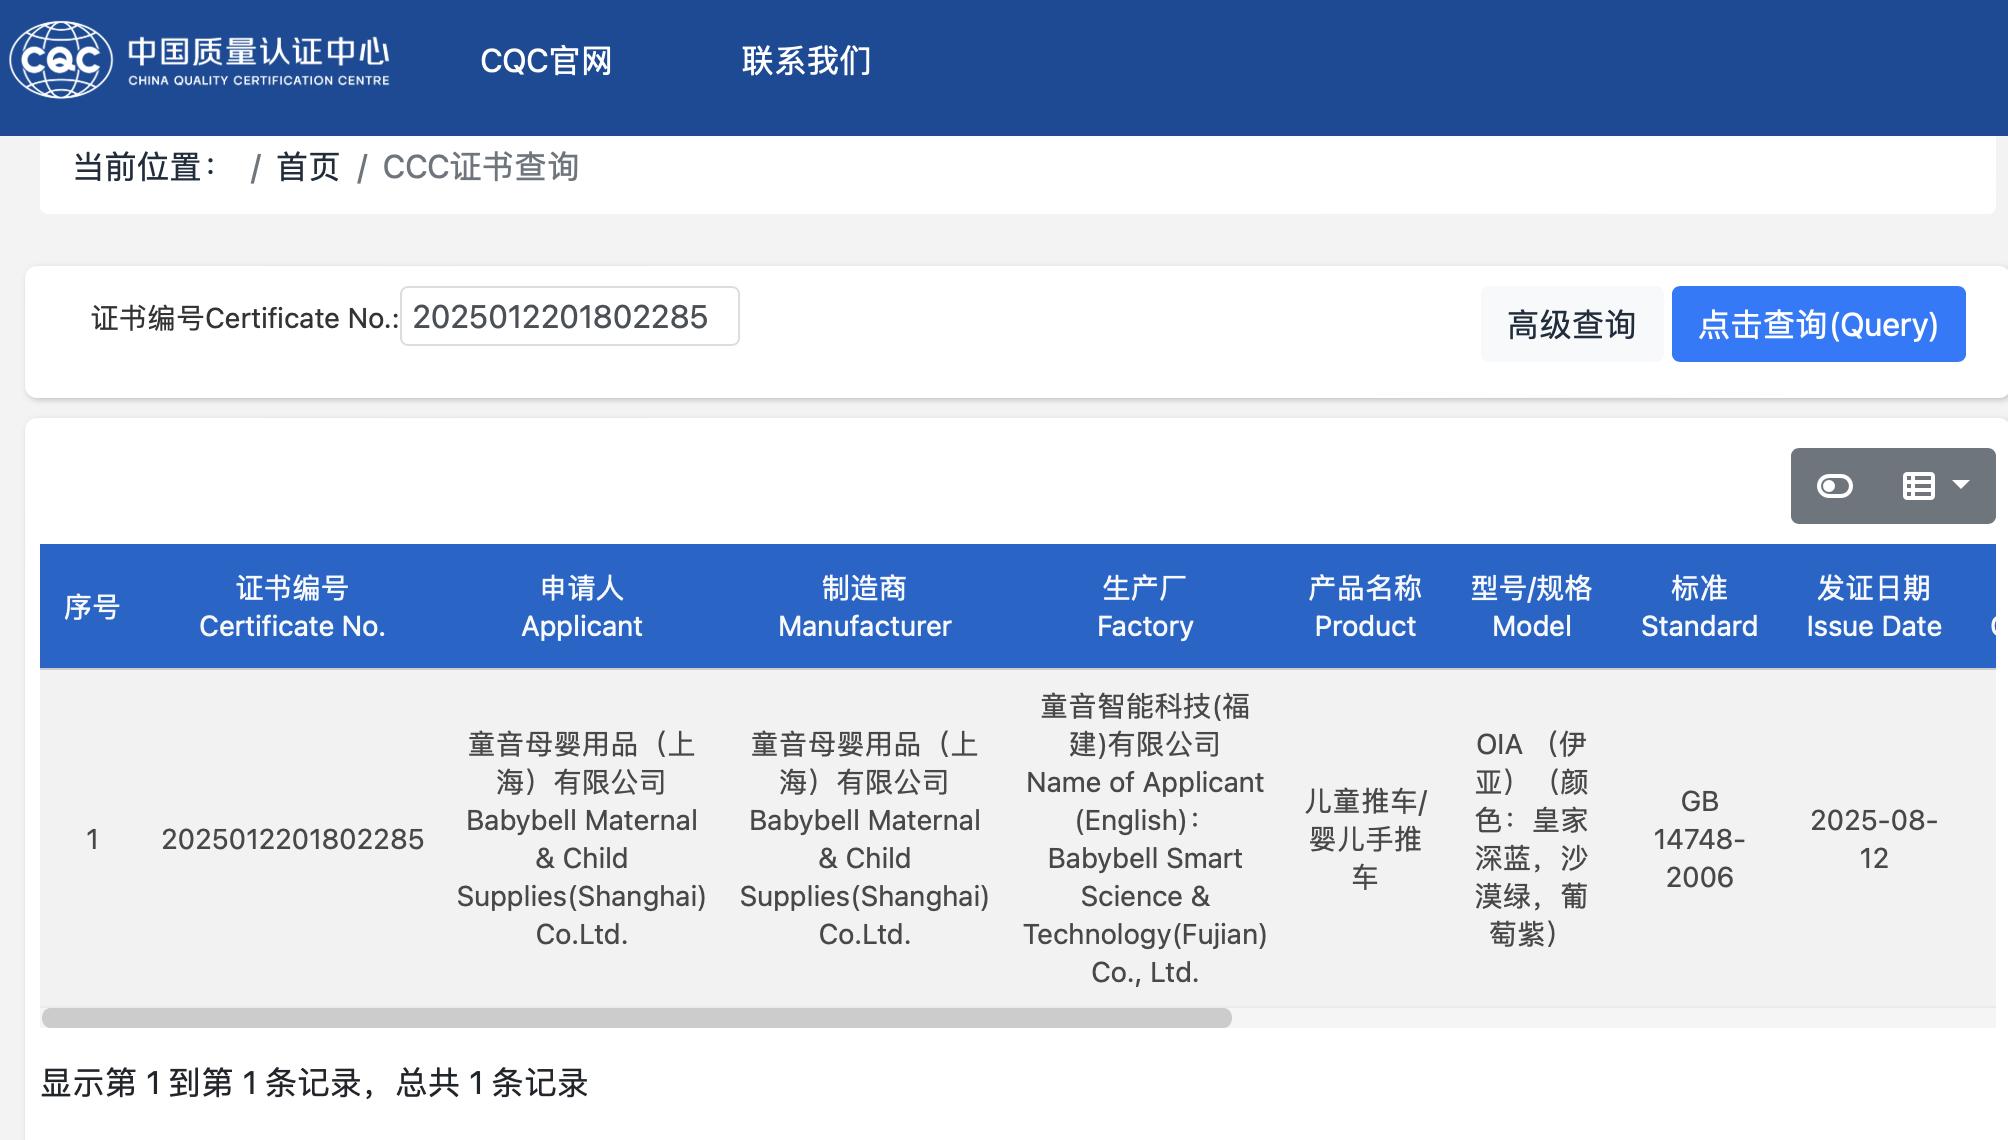Click the 首页 breadcrumb link
This screenshot has width=2008, height=1140.
[308, 167]
